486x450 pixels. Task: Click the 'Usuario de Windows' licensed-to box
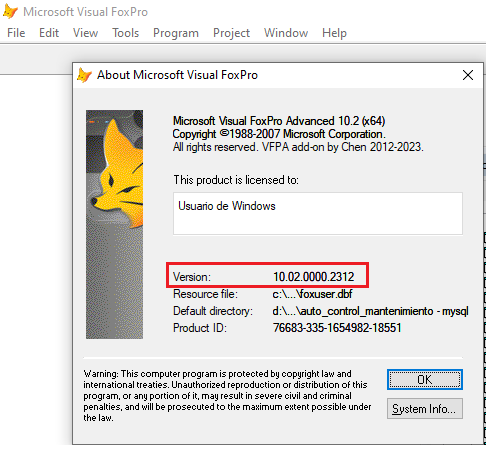click(x=318, y=213)
